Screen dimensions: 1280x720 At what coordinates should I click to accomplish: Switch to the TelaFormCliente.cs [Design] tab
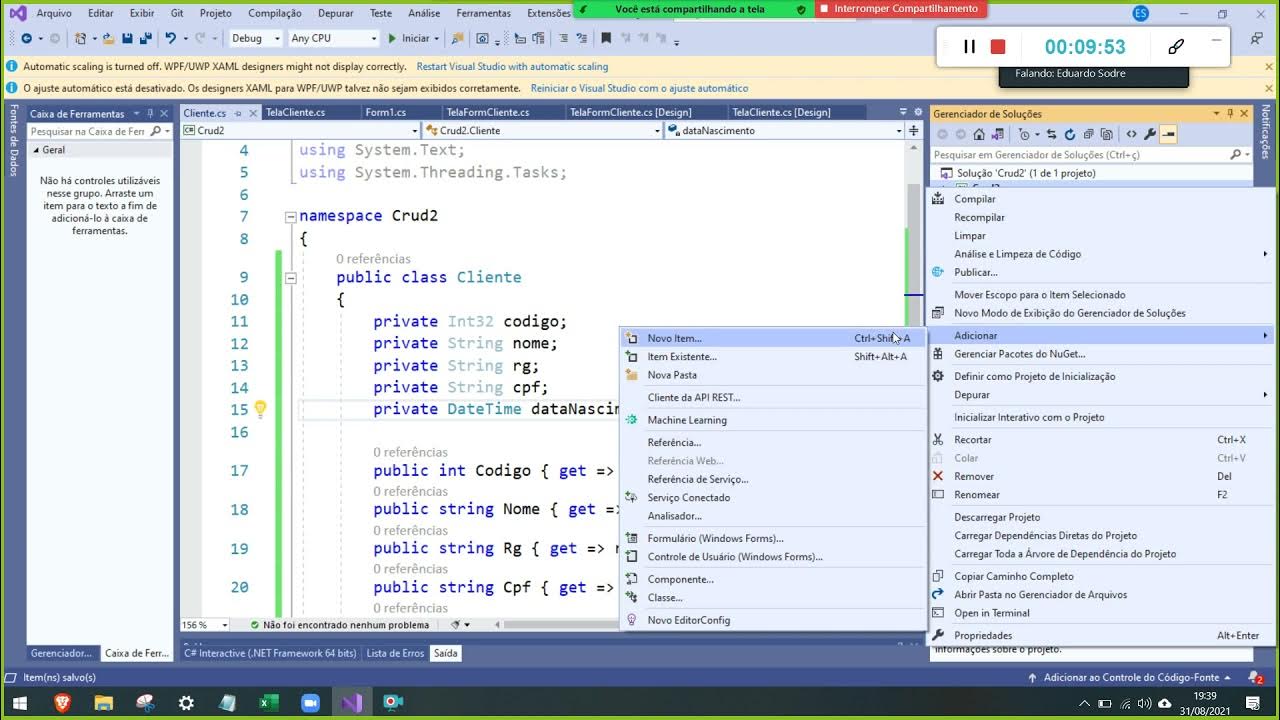click(x=630, y=113)
